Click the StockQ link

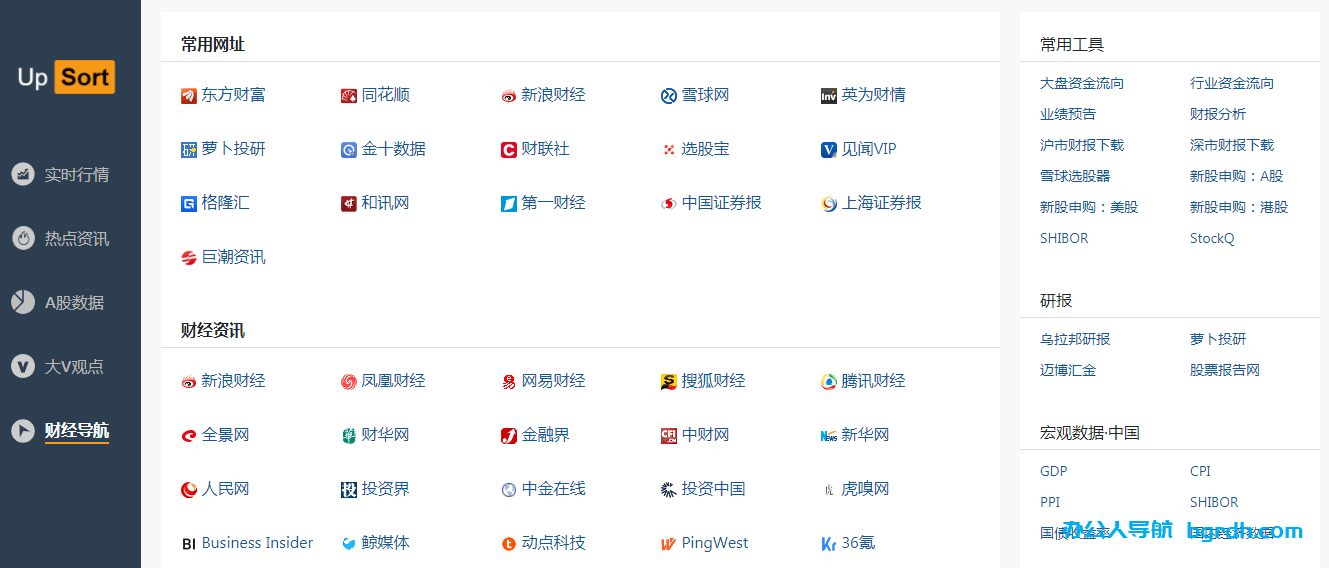click(x=1212, y=238)
